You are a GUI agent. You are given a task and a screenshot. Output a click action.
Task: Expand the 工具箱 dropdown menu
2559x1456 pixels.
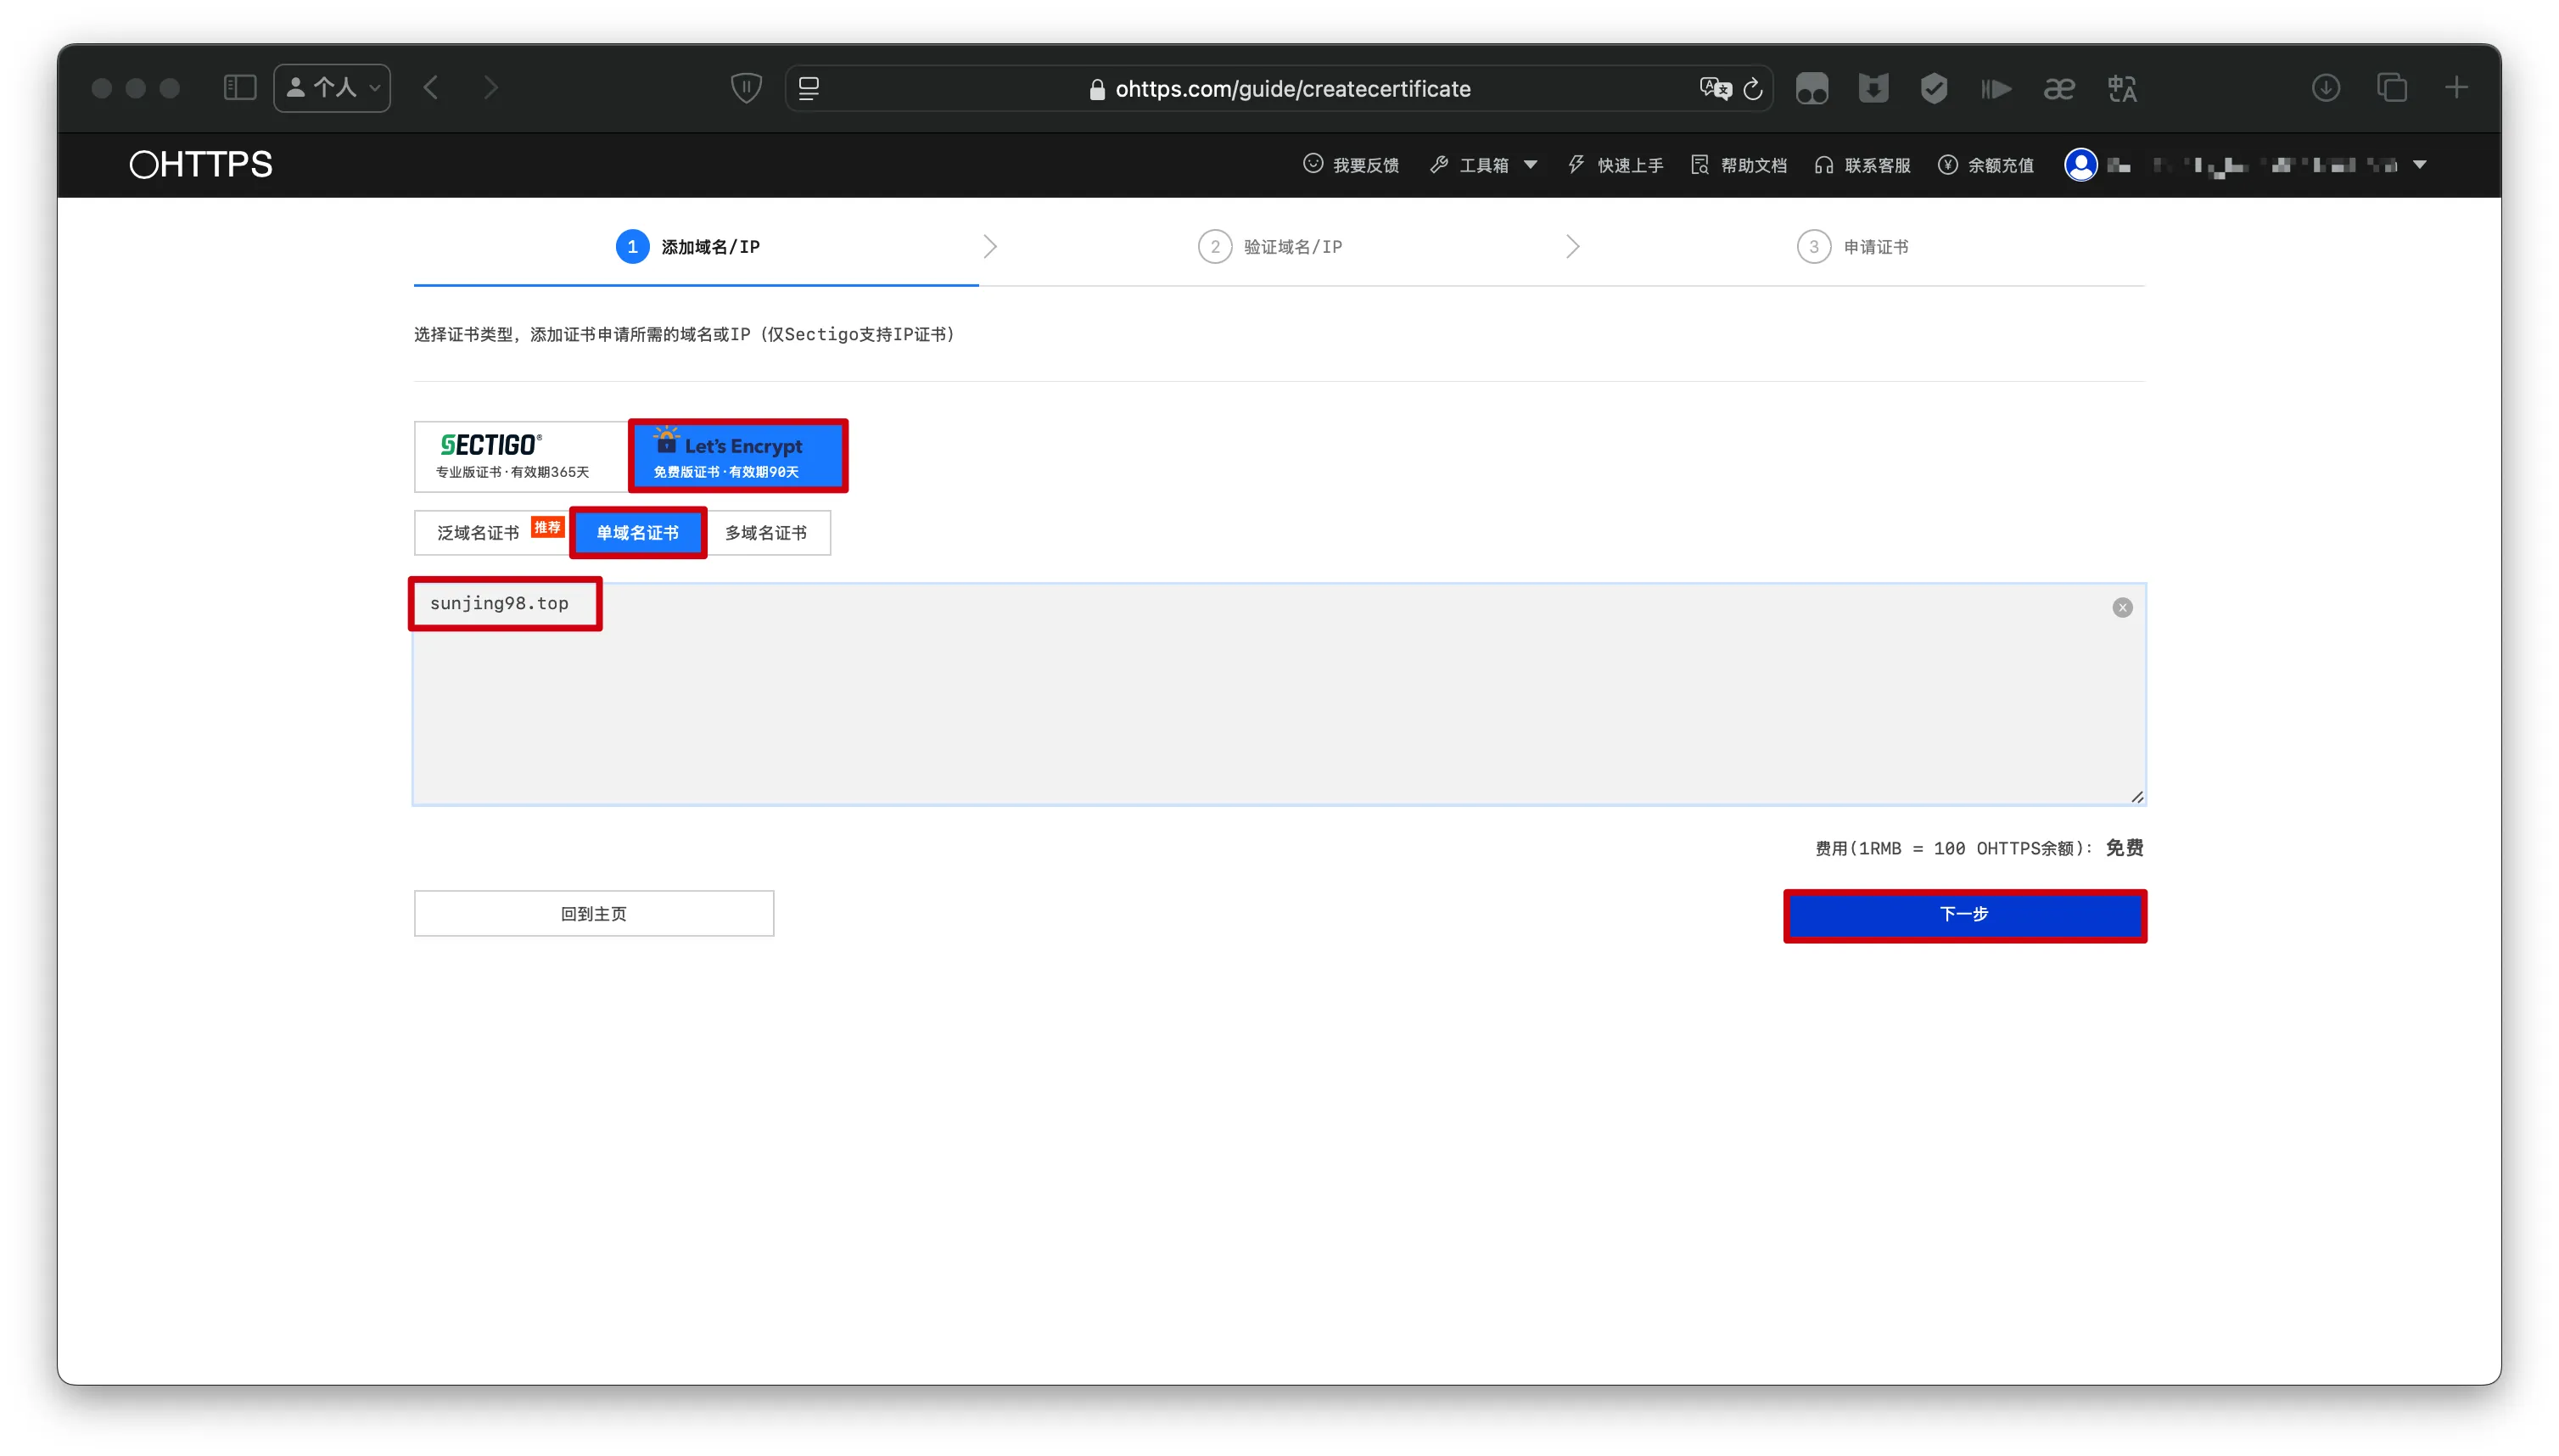1484,165
